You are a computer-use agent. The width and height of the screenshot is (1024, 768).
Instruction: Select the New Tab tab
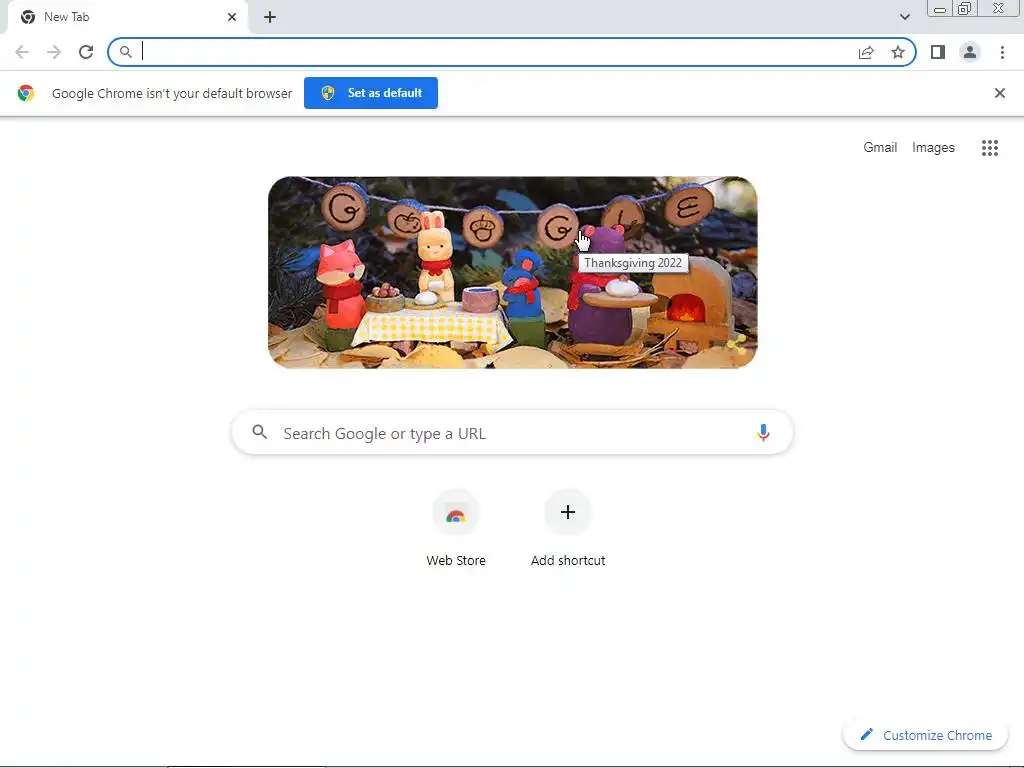(x=128, y=17)
